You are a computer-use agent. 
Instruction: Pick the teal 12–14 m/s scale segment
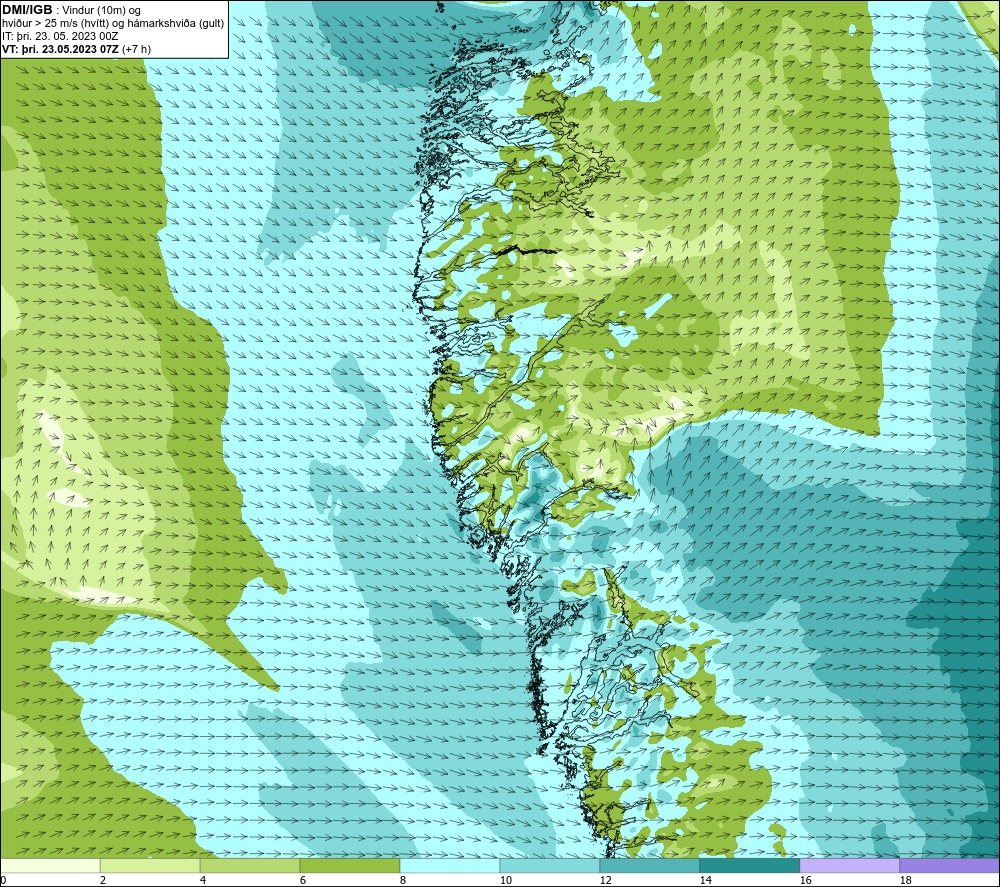click(x=649, y=865)
